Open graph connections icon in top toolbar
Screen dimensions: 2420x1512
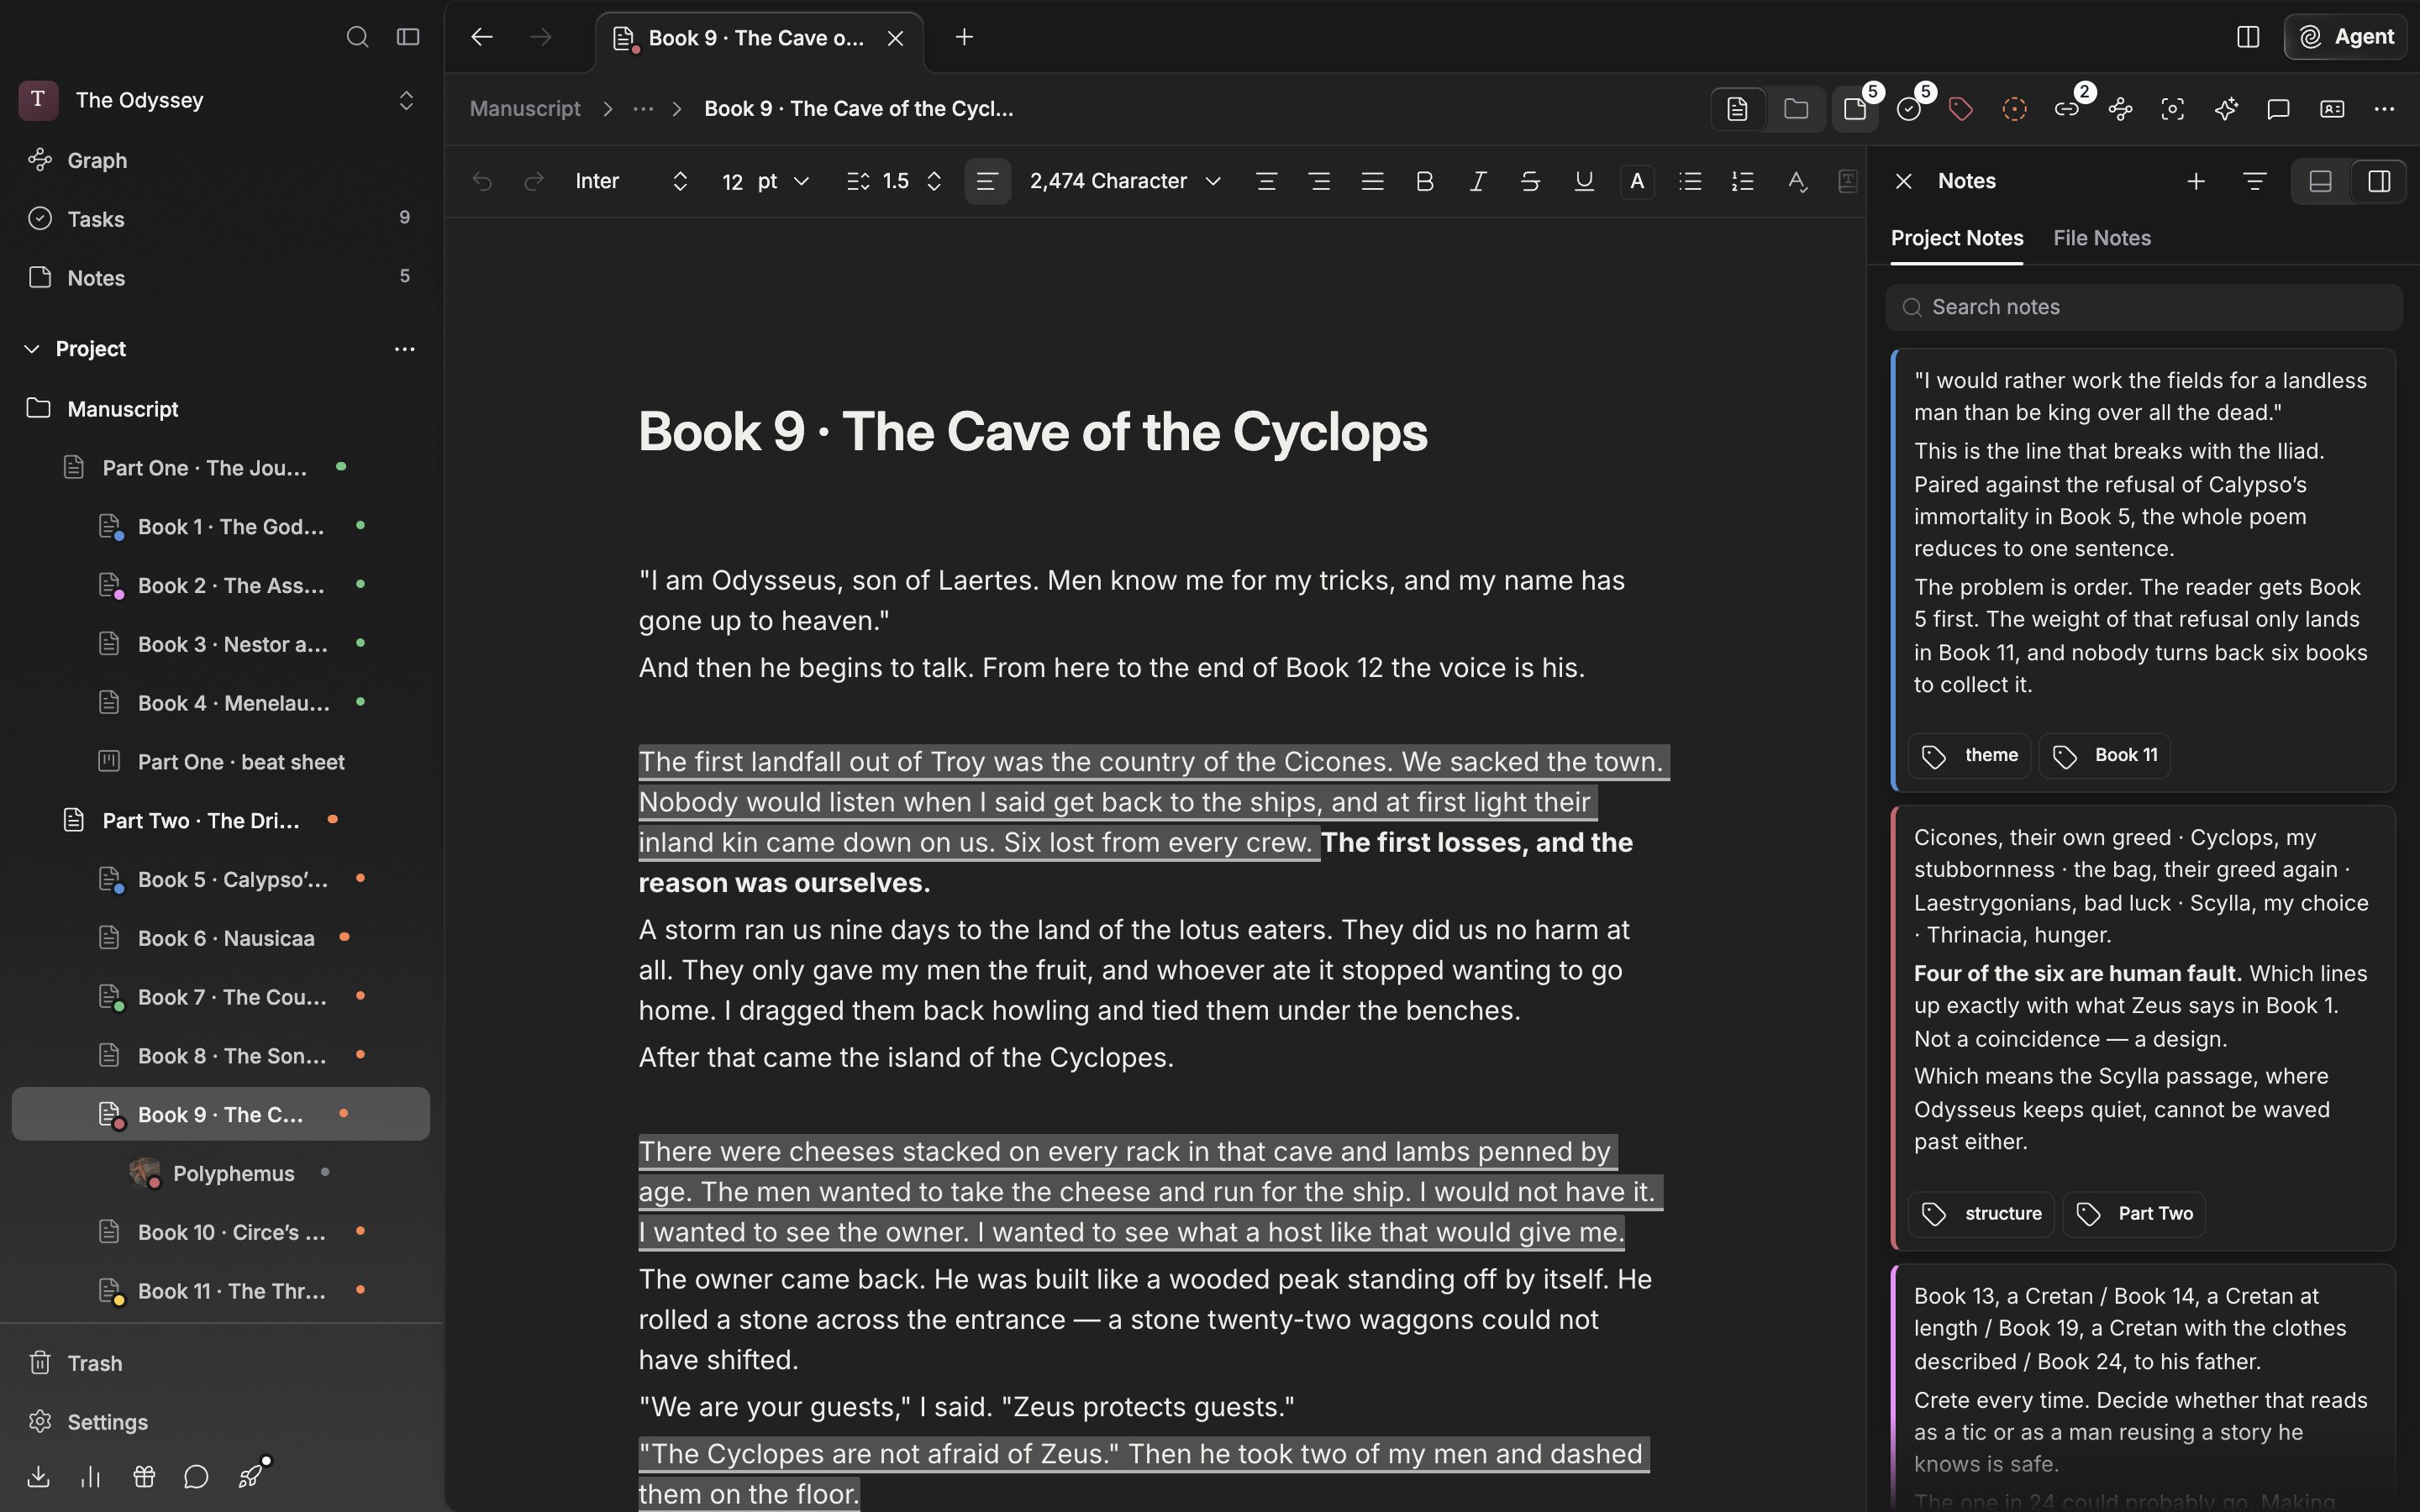[2120, 109]
